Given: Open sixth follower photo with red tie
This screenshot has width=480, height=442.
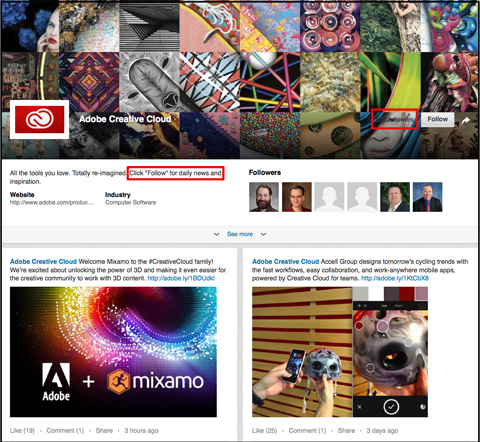Looking at the screenshot, I should tap(428, 197).
